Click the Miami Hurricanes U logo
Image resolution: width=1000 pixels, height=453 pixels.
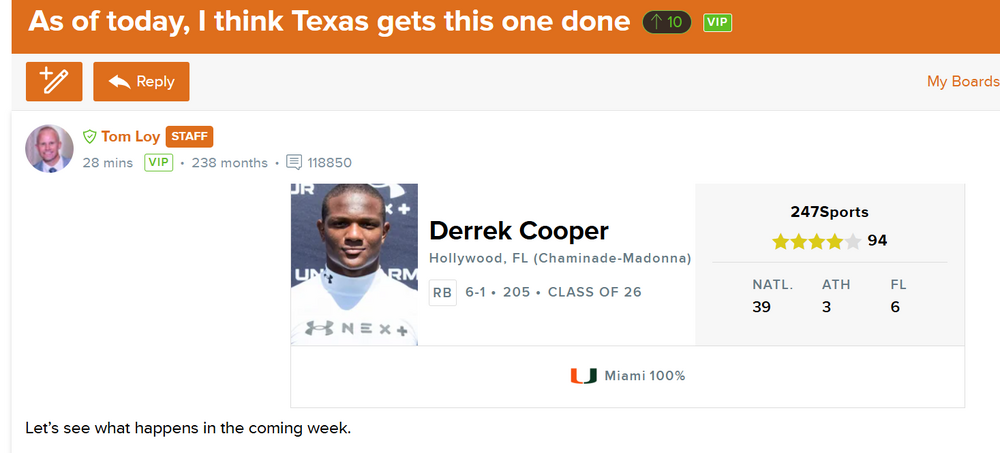[x=583, y=376]
